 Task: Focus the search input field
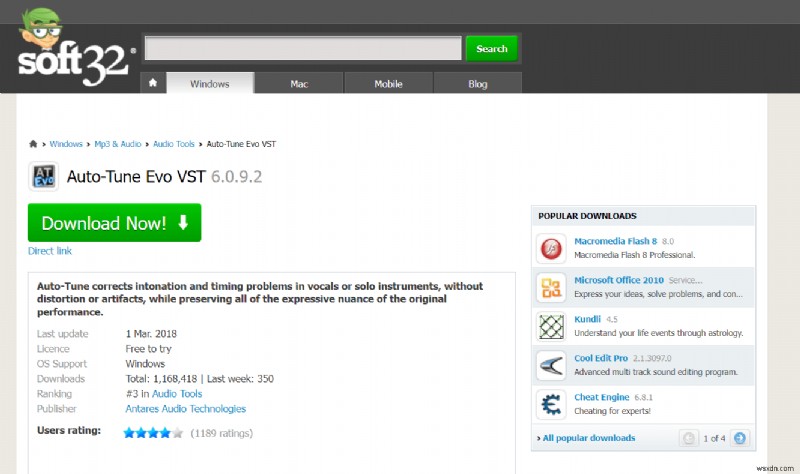pyautogui.click(x=303, y=48)
